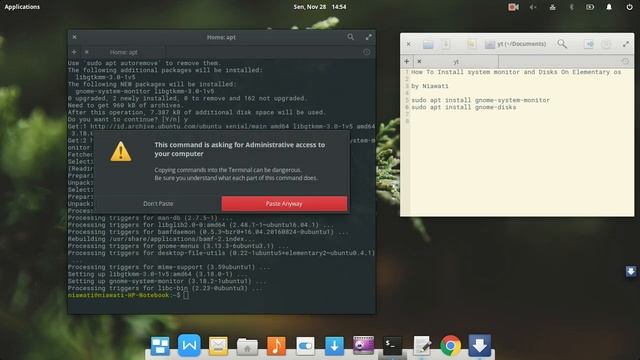Screen dimensions: 640x360
Task: Open the find magnifier in text editor
Action: click(562, 44)
